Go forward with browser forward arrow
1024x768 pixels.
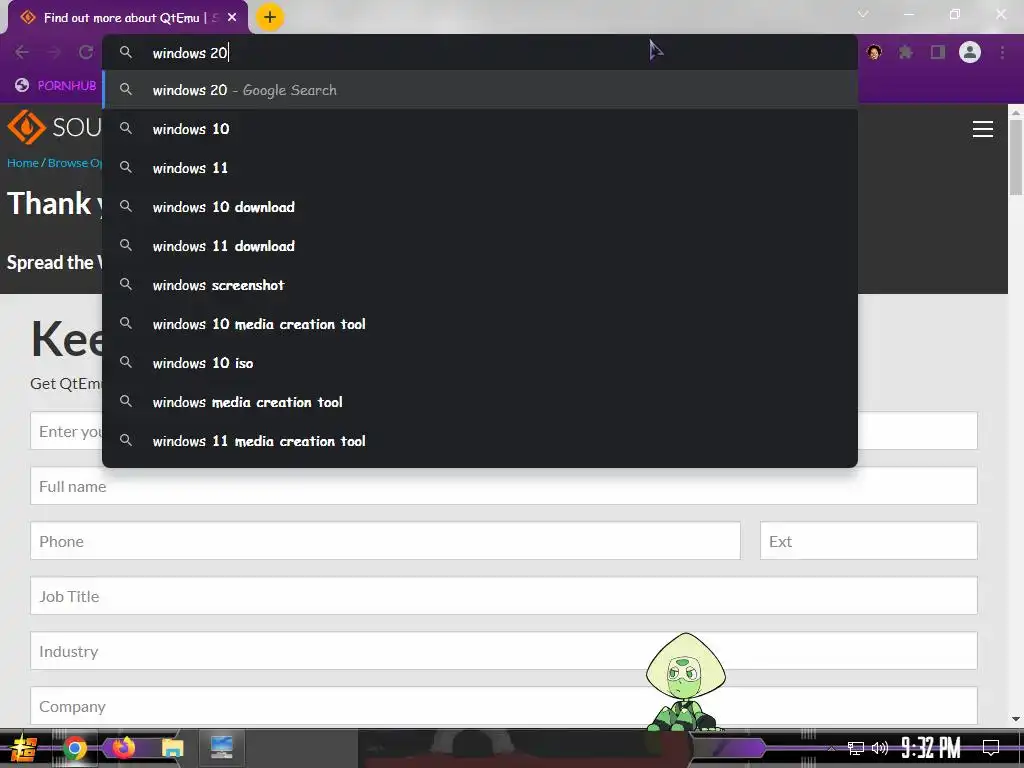coord(54,52)
